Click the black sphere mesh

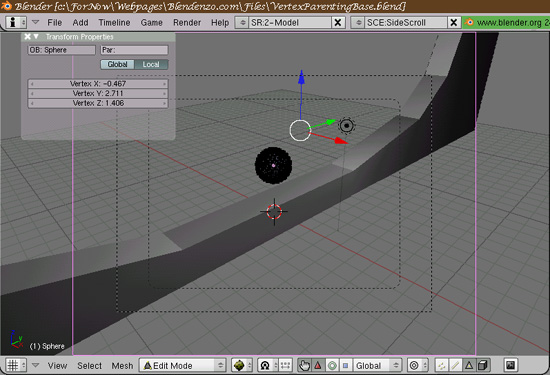click(273, 165)
